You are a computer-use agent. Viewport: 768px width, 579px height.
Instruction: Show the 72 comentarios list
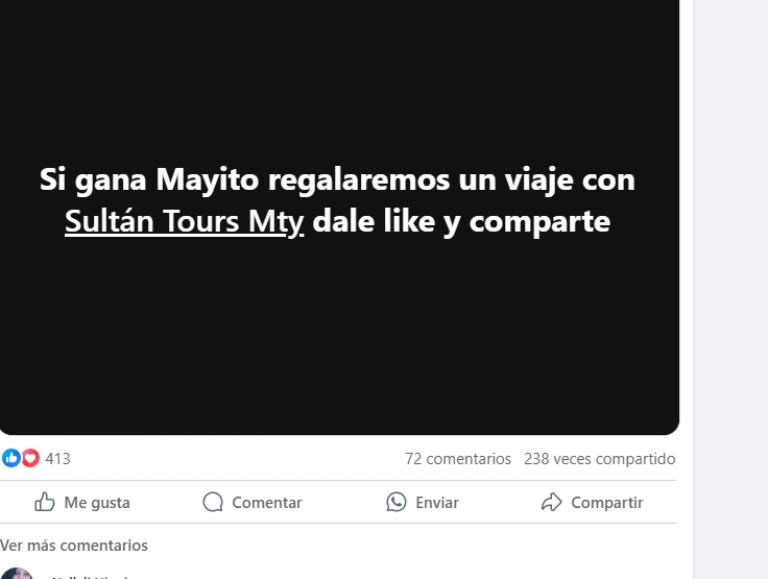click(458, 459)
